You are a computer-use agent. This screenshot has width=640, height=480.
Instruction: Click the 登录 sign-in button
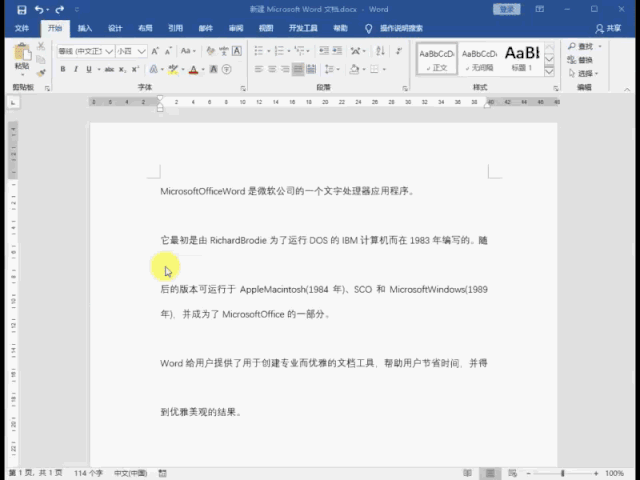(507, 9)
